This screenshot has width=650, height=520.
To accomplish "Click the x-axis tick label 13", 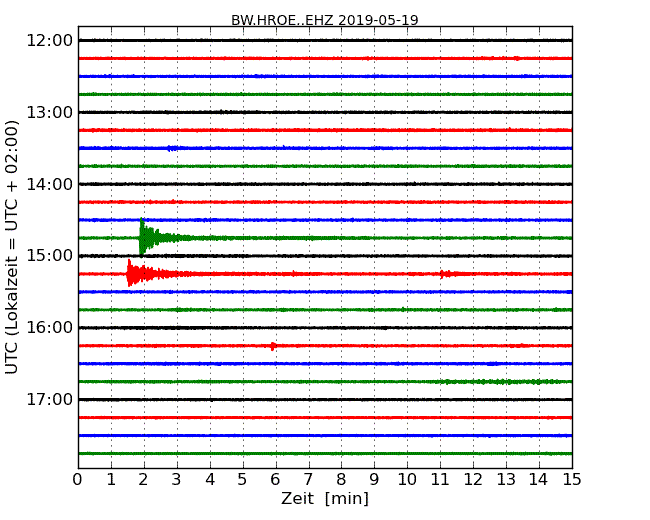I will click(x=506, y=479).
